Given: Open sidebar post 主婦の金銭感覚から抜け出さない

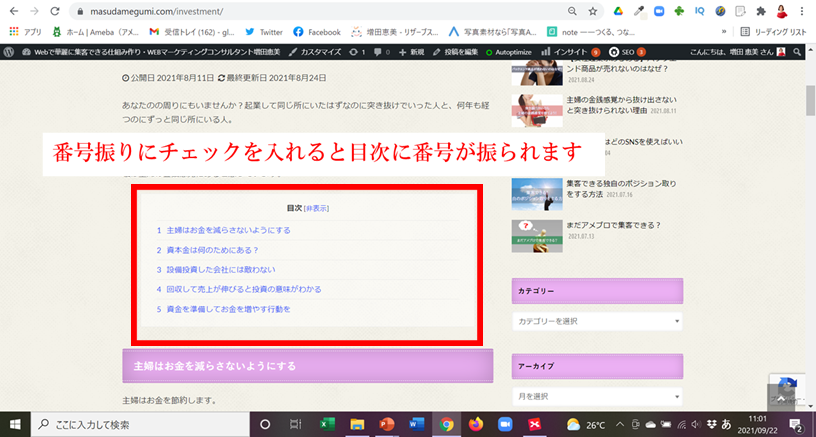Looking at the screenshot, I should click(x=621, y=104).
